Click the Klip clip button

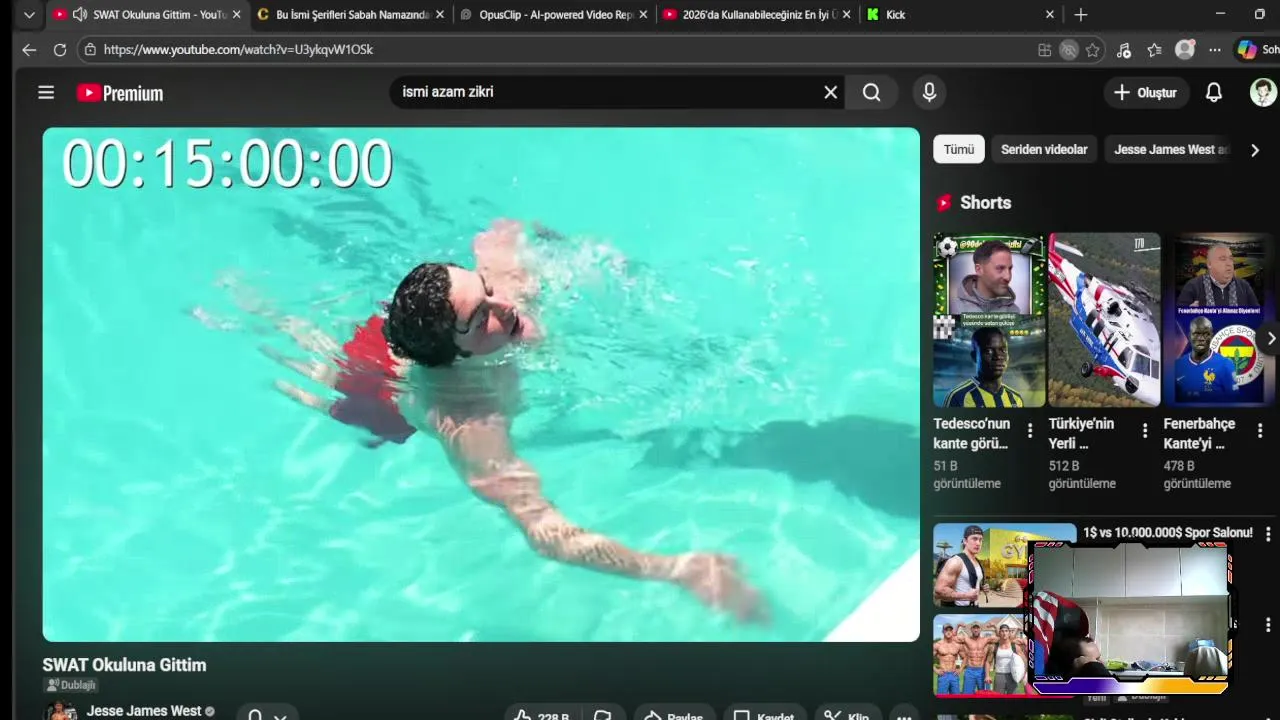click(x=848, y=716)
